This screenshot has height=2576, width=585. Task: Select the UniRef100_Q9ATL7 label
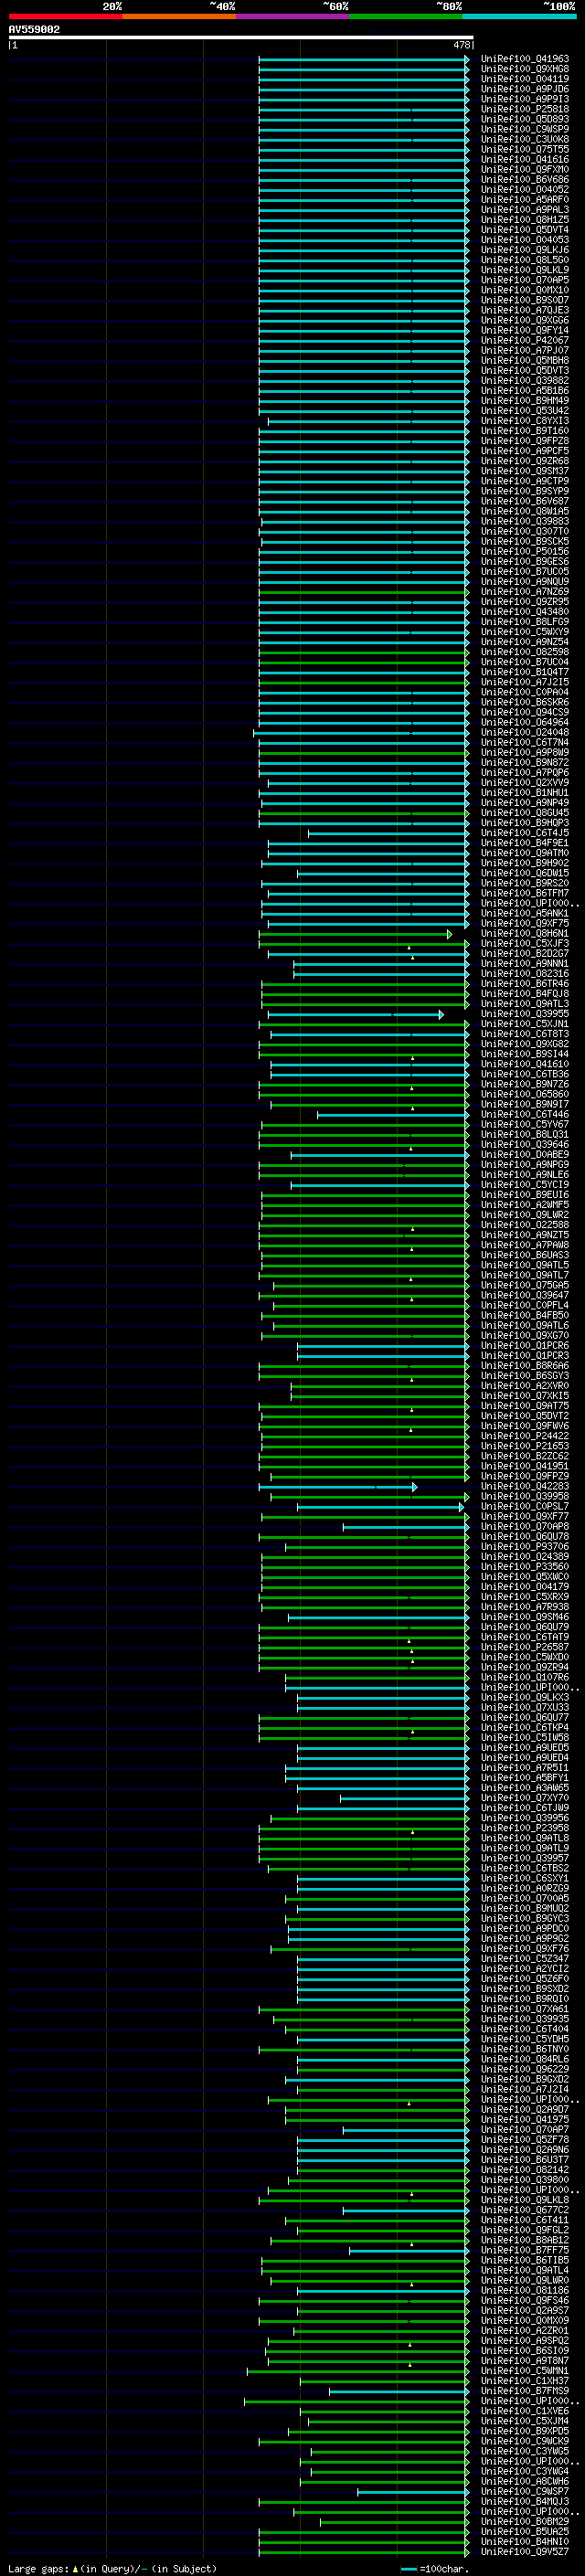524,1275
